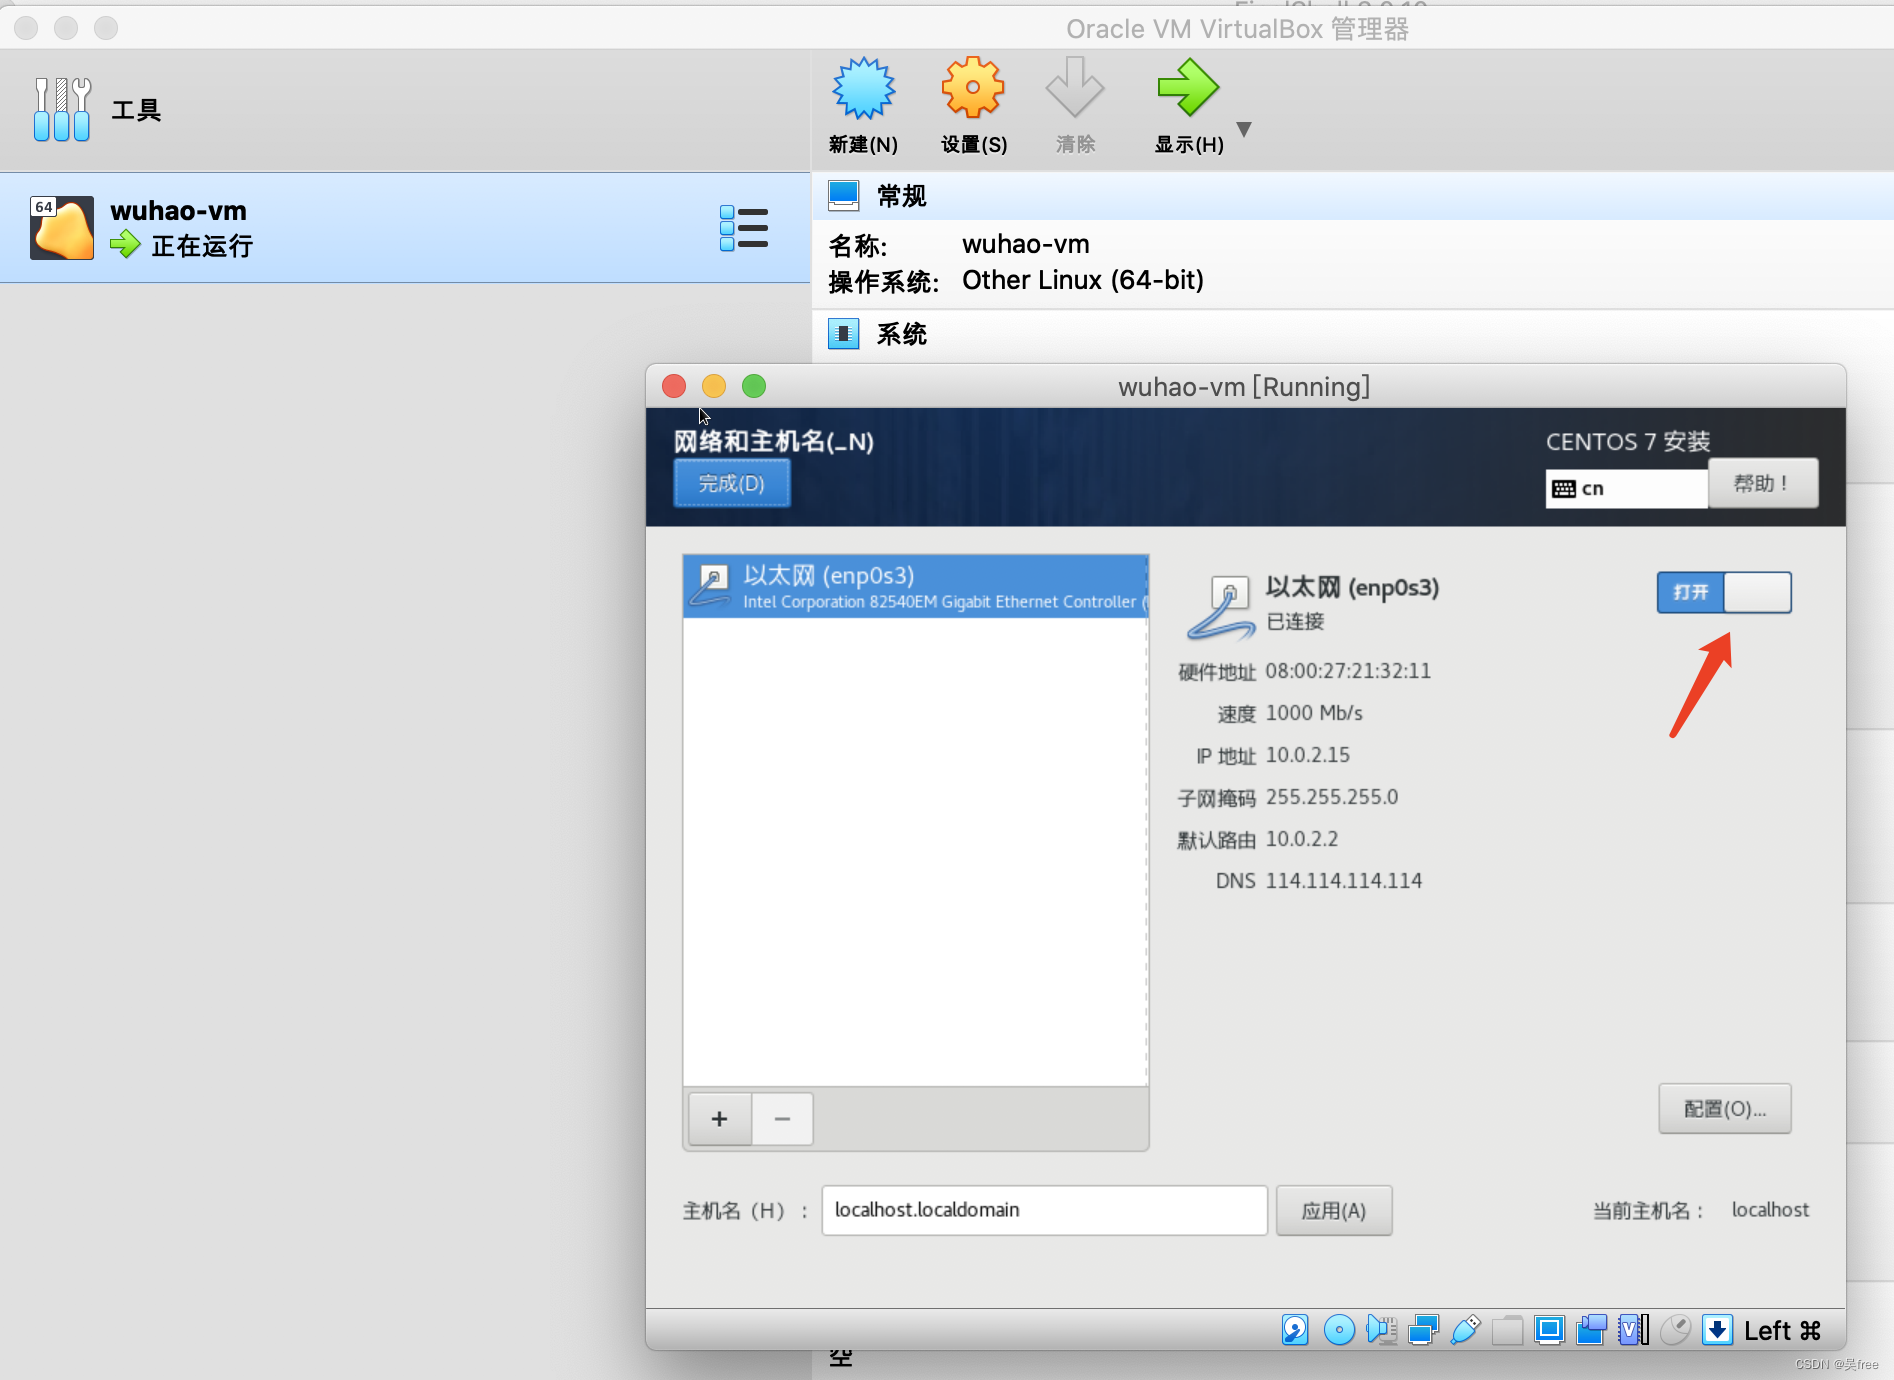Select 以太网 (enp0s3) in the device list
Image resolution: width=1894 pixels, height=1380 pixels.
point(915,587)
